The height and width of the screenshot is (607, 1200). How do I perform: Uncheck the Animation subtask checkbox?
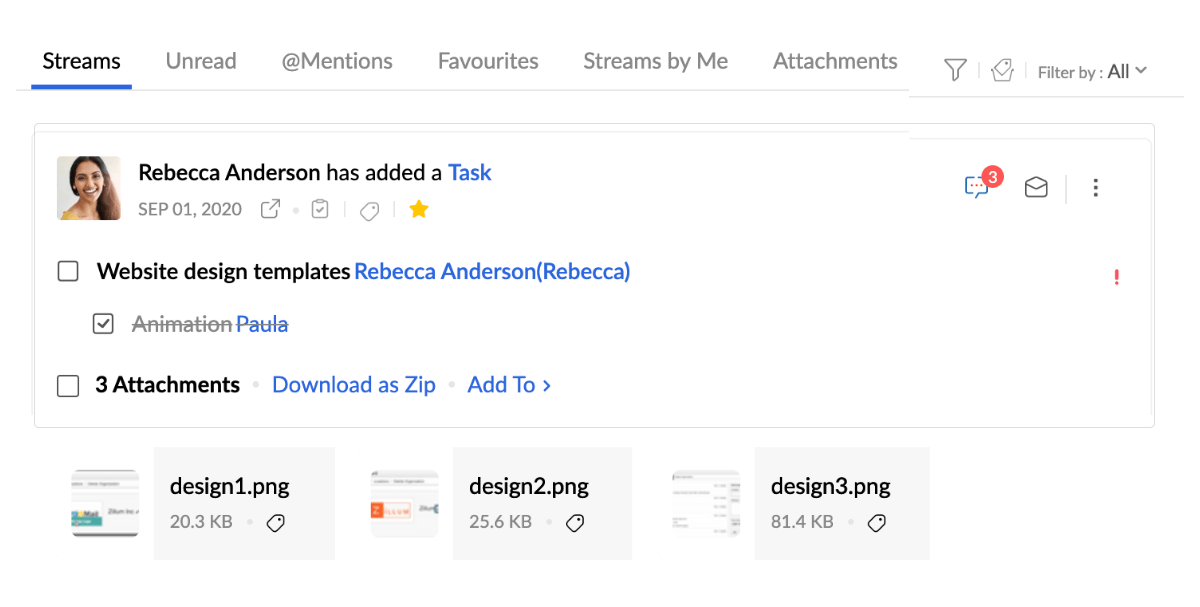click(x=103, y=324)
